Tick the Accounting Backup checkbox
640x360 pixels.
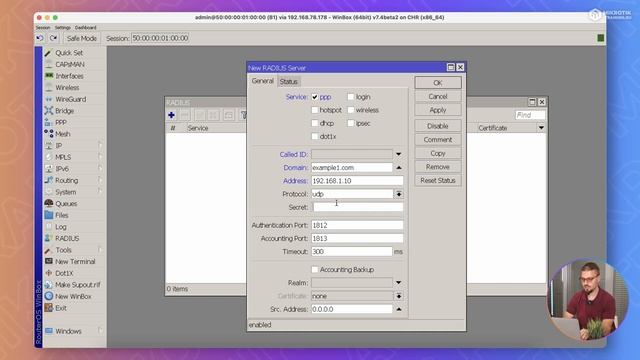(315, 270)
